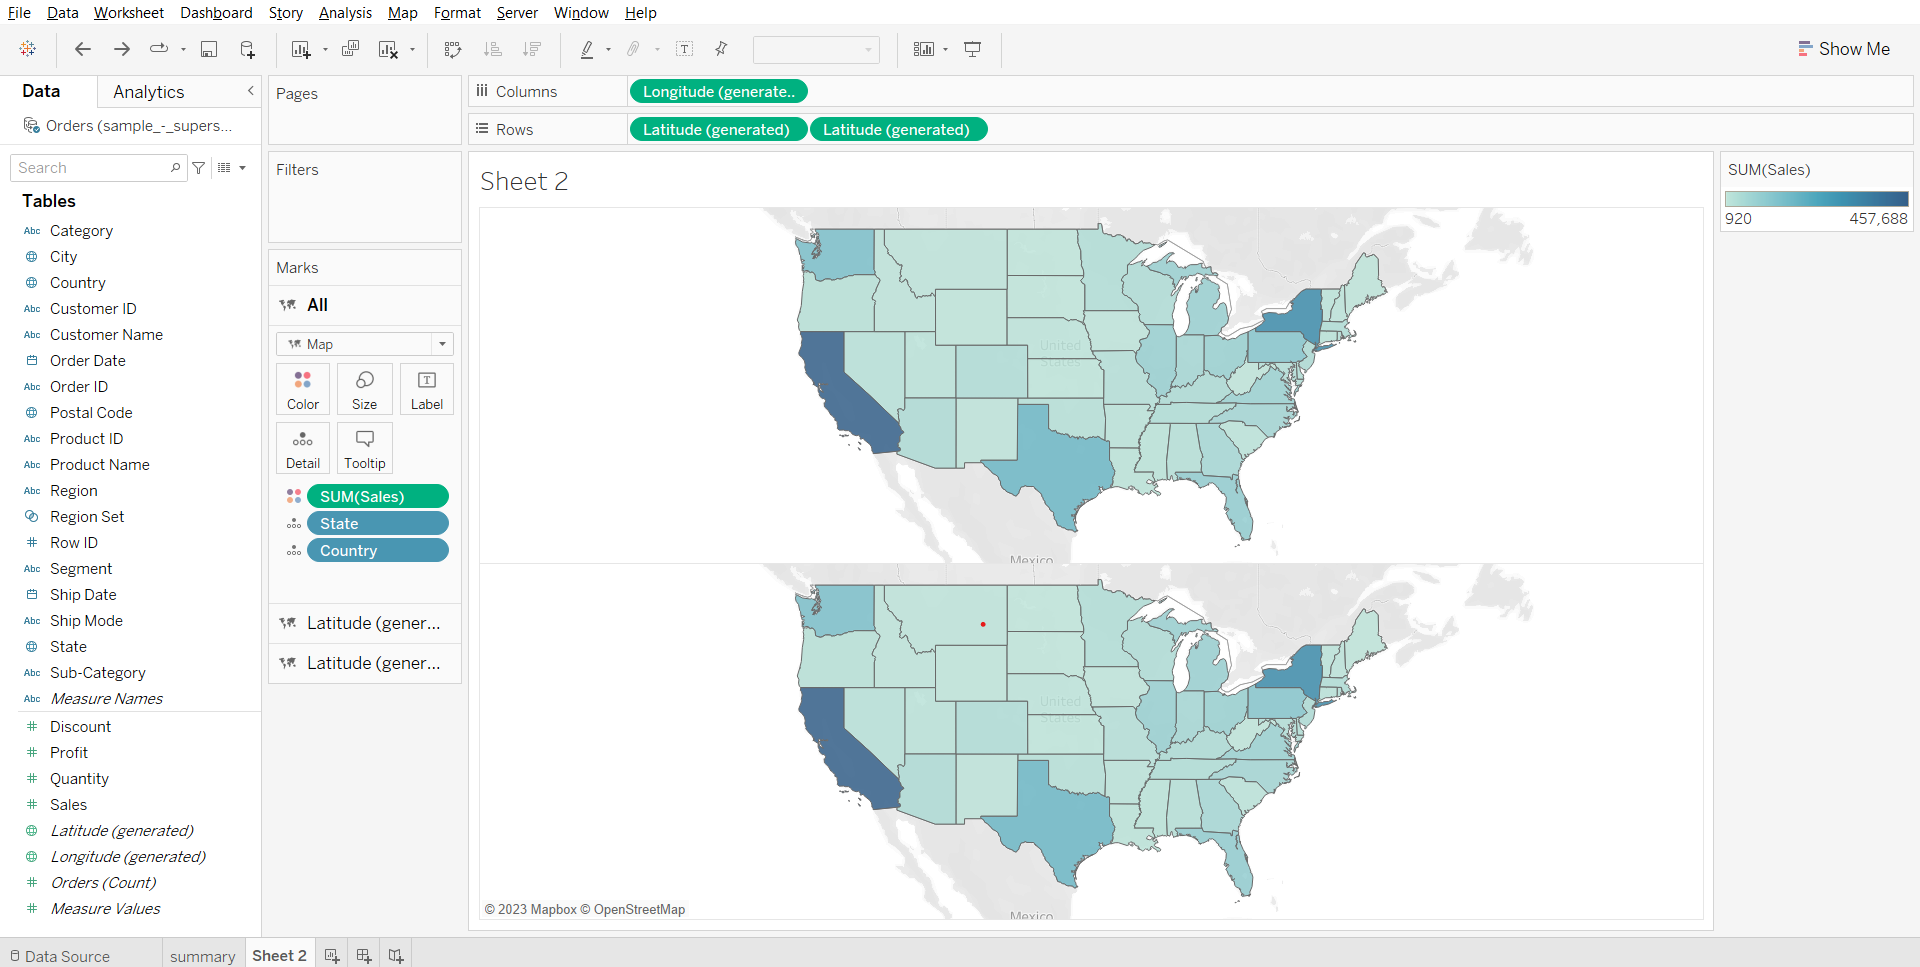
Task: Toggle Show Mark Labels in the toolbar
Action: point(685,49)
